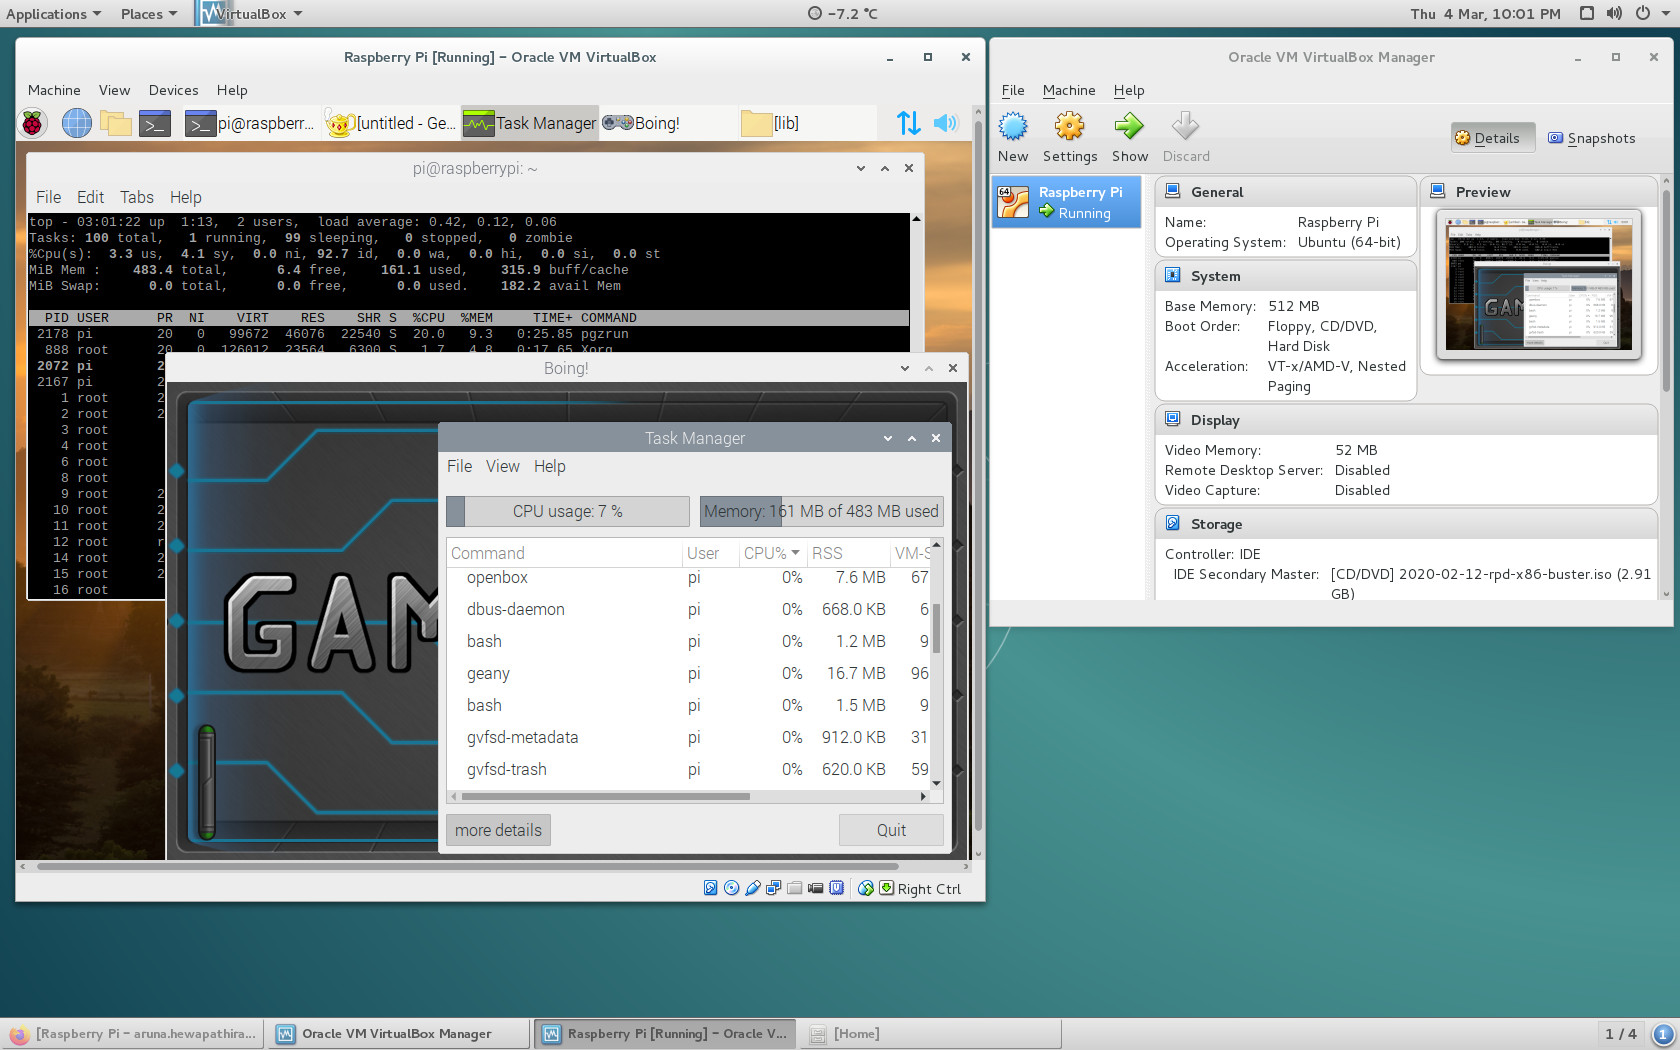Click the keyboard capture host key icon
The image size is (1680, 1050).
886,888
